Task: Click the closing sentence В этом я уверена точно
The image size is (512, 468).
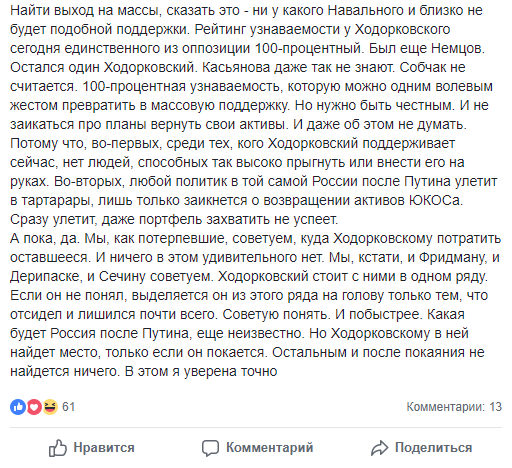Action: (x=201, y=372)
